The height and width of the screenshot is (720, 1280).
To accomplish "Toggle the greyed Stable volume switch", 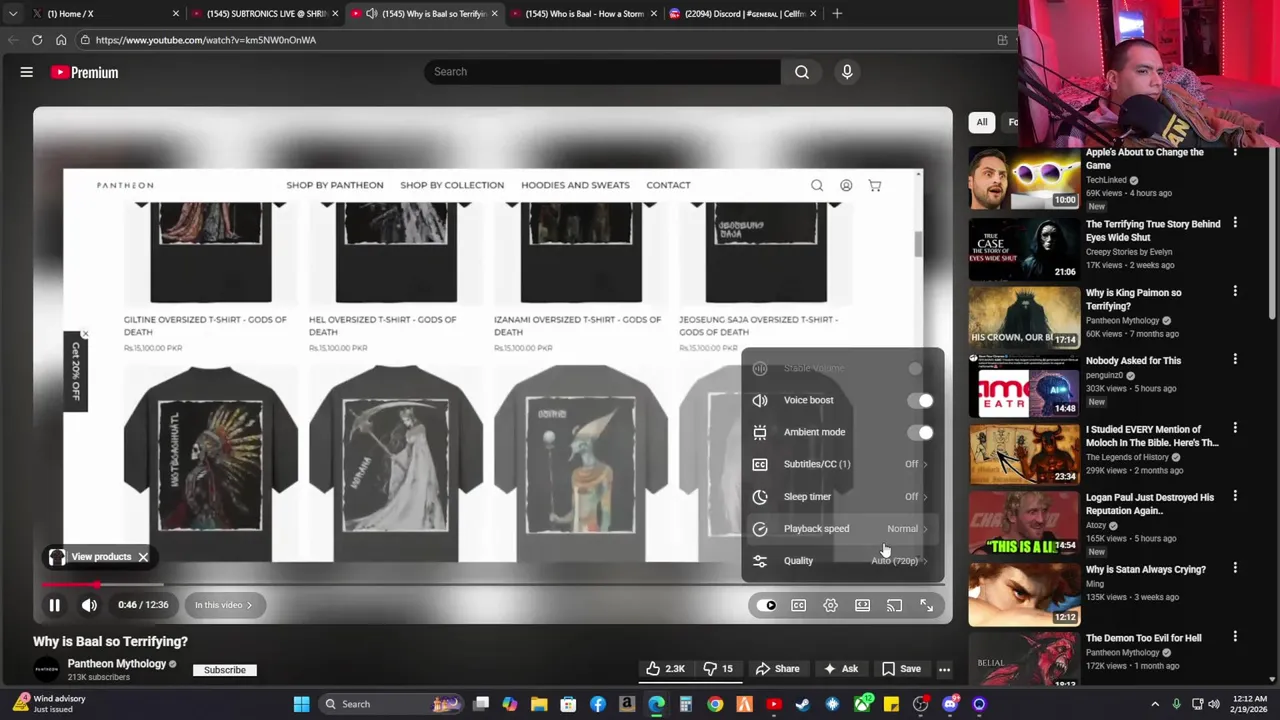I will (x=915, y=368).
